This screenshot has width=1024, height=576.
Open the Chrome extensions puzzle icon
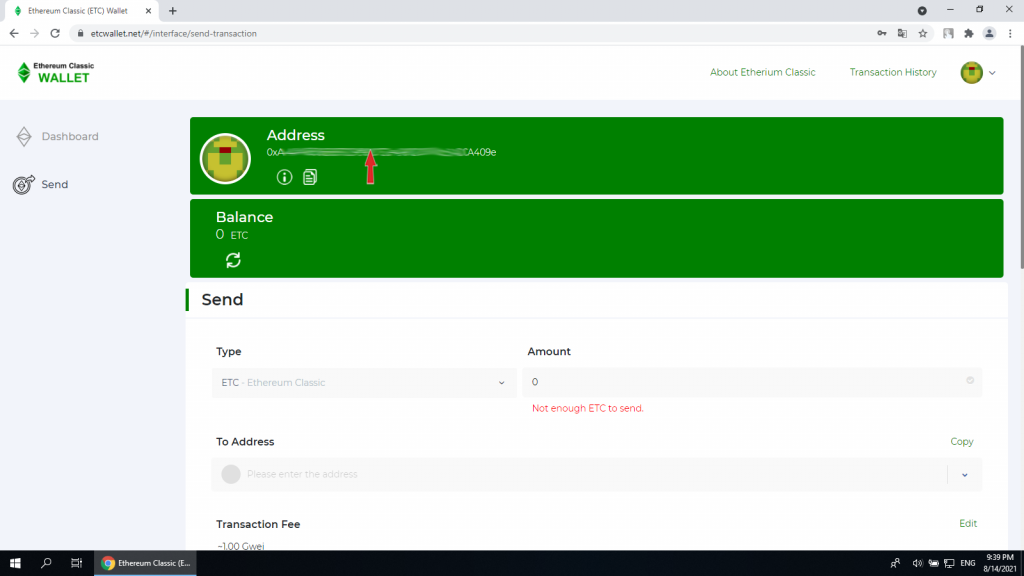coord(968,33)
